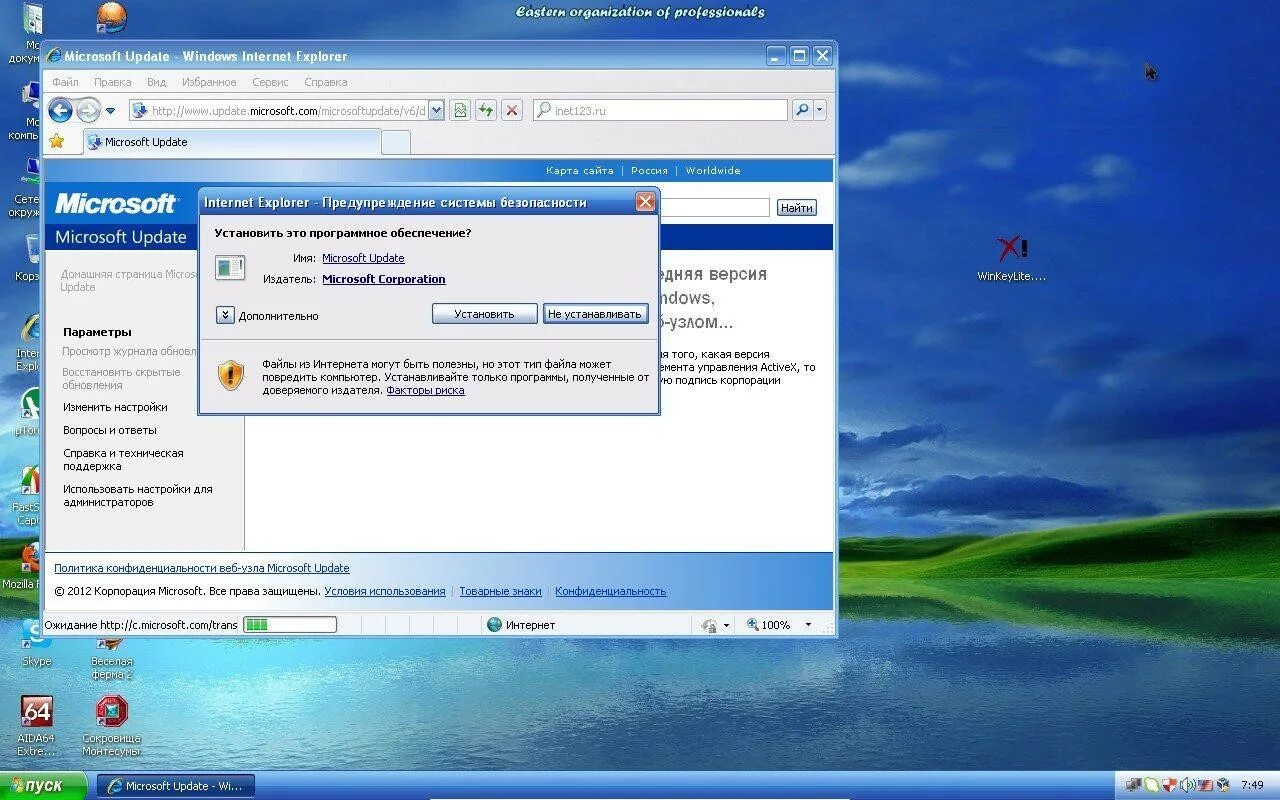Viewport: 1280px width, 800px height.
Task: Open the Факторы риска link
Action: click(425, 390)
